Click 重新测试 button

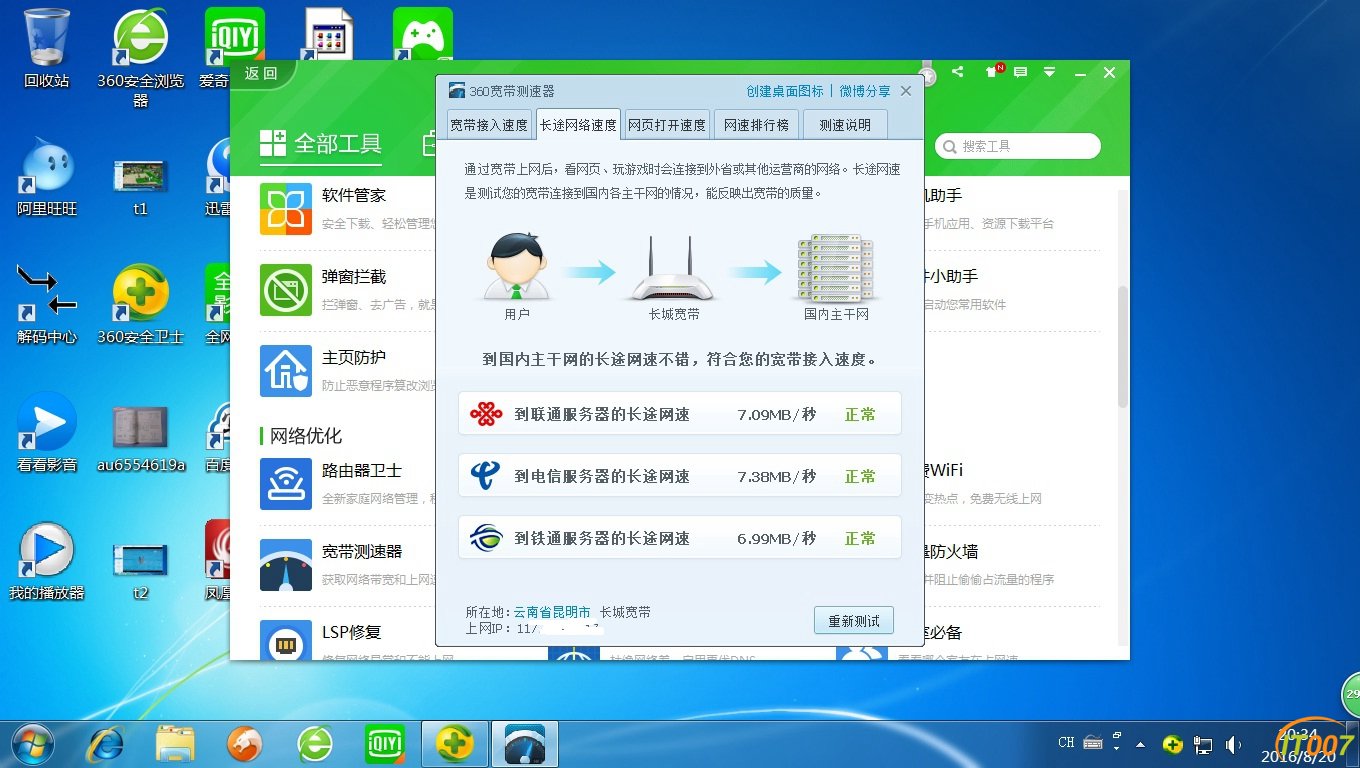click(854, 621)
